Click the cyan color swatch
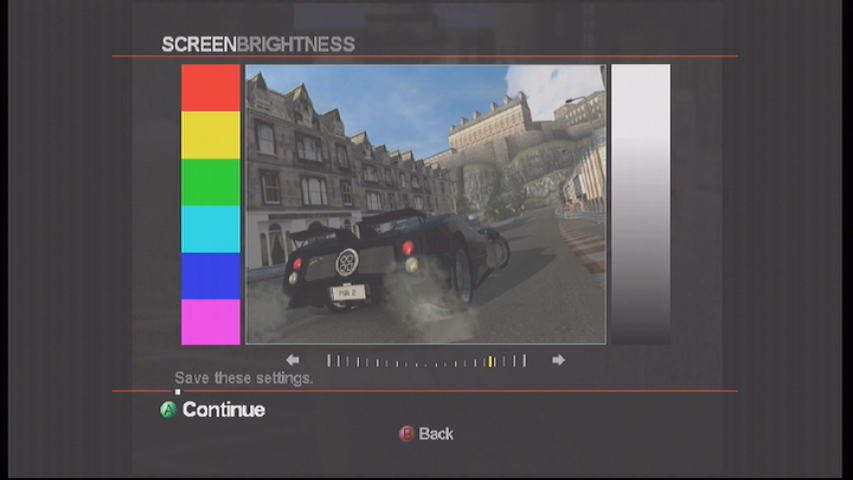The image size is (853, 480). 211,229
